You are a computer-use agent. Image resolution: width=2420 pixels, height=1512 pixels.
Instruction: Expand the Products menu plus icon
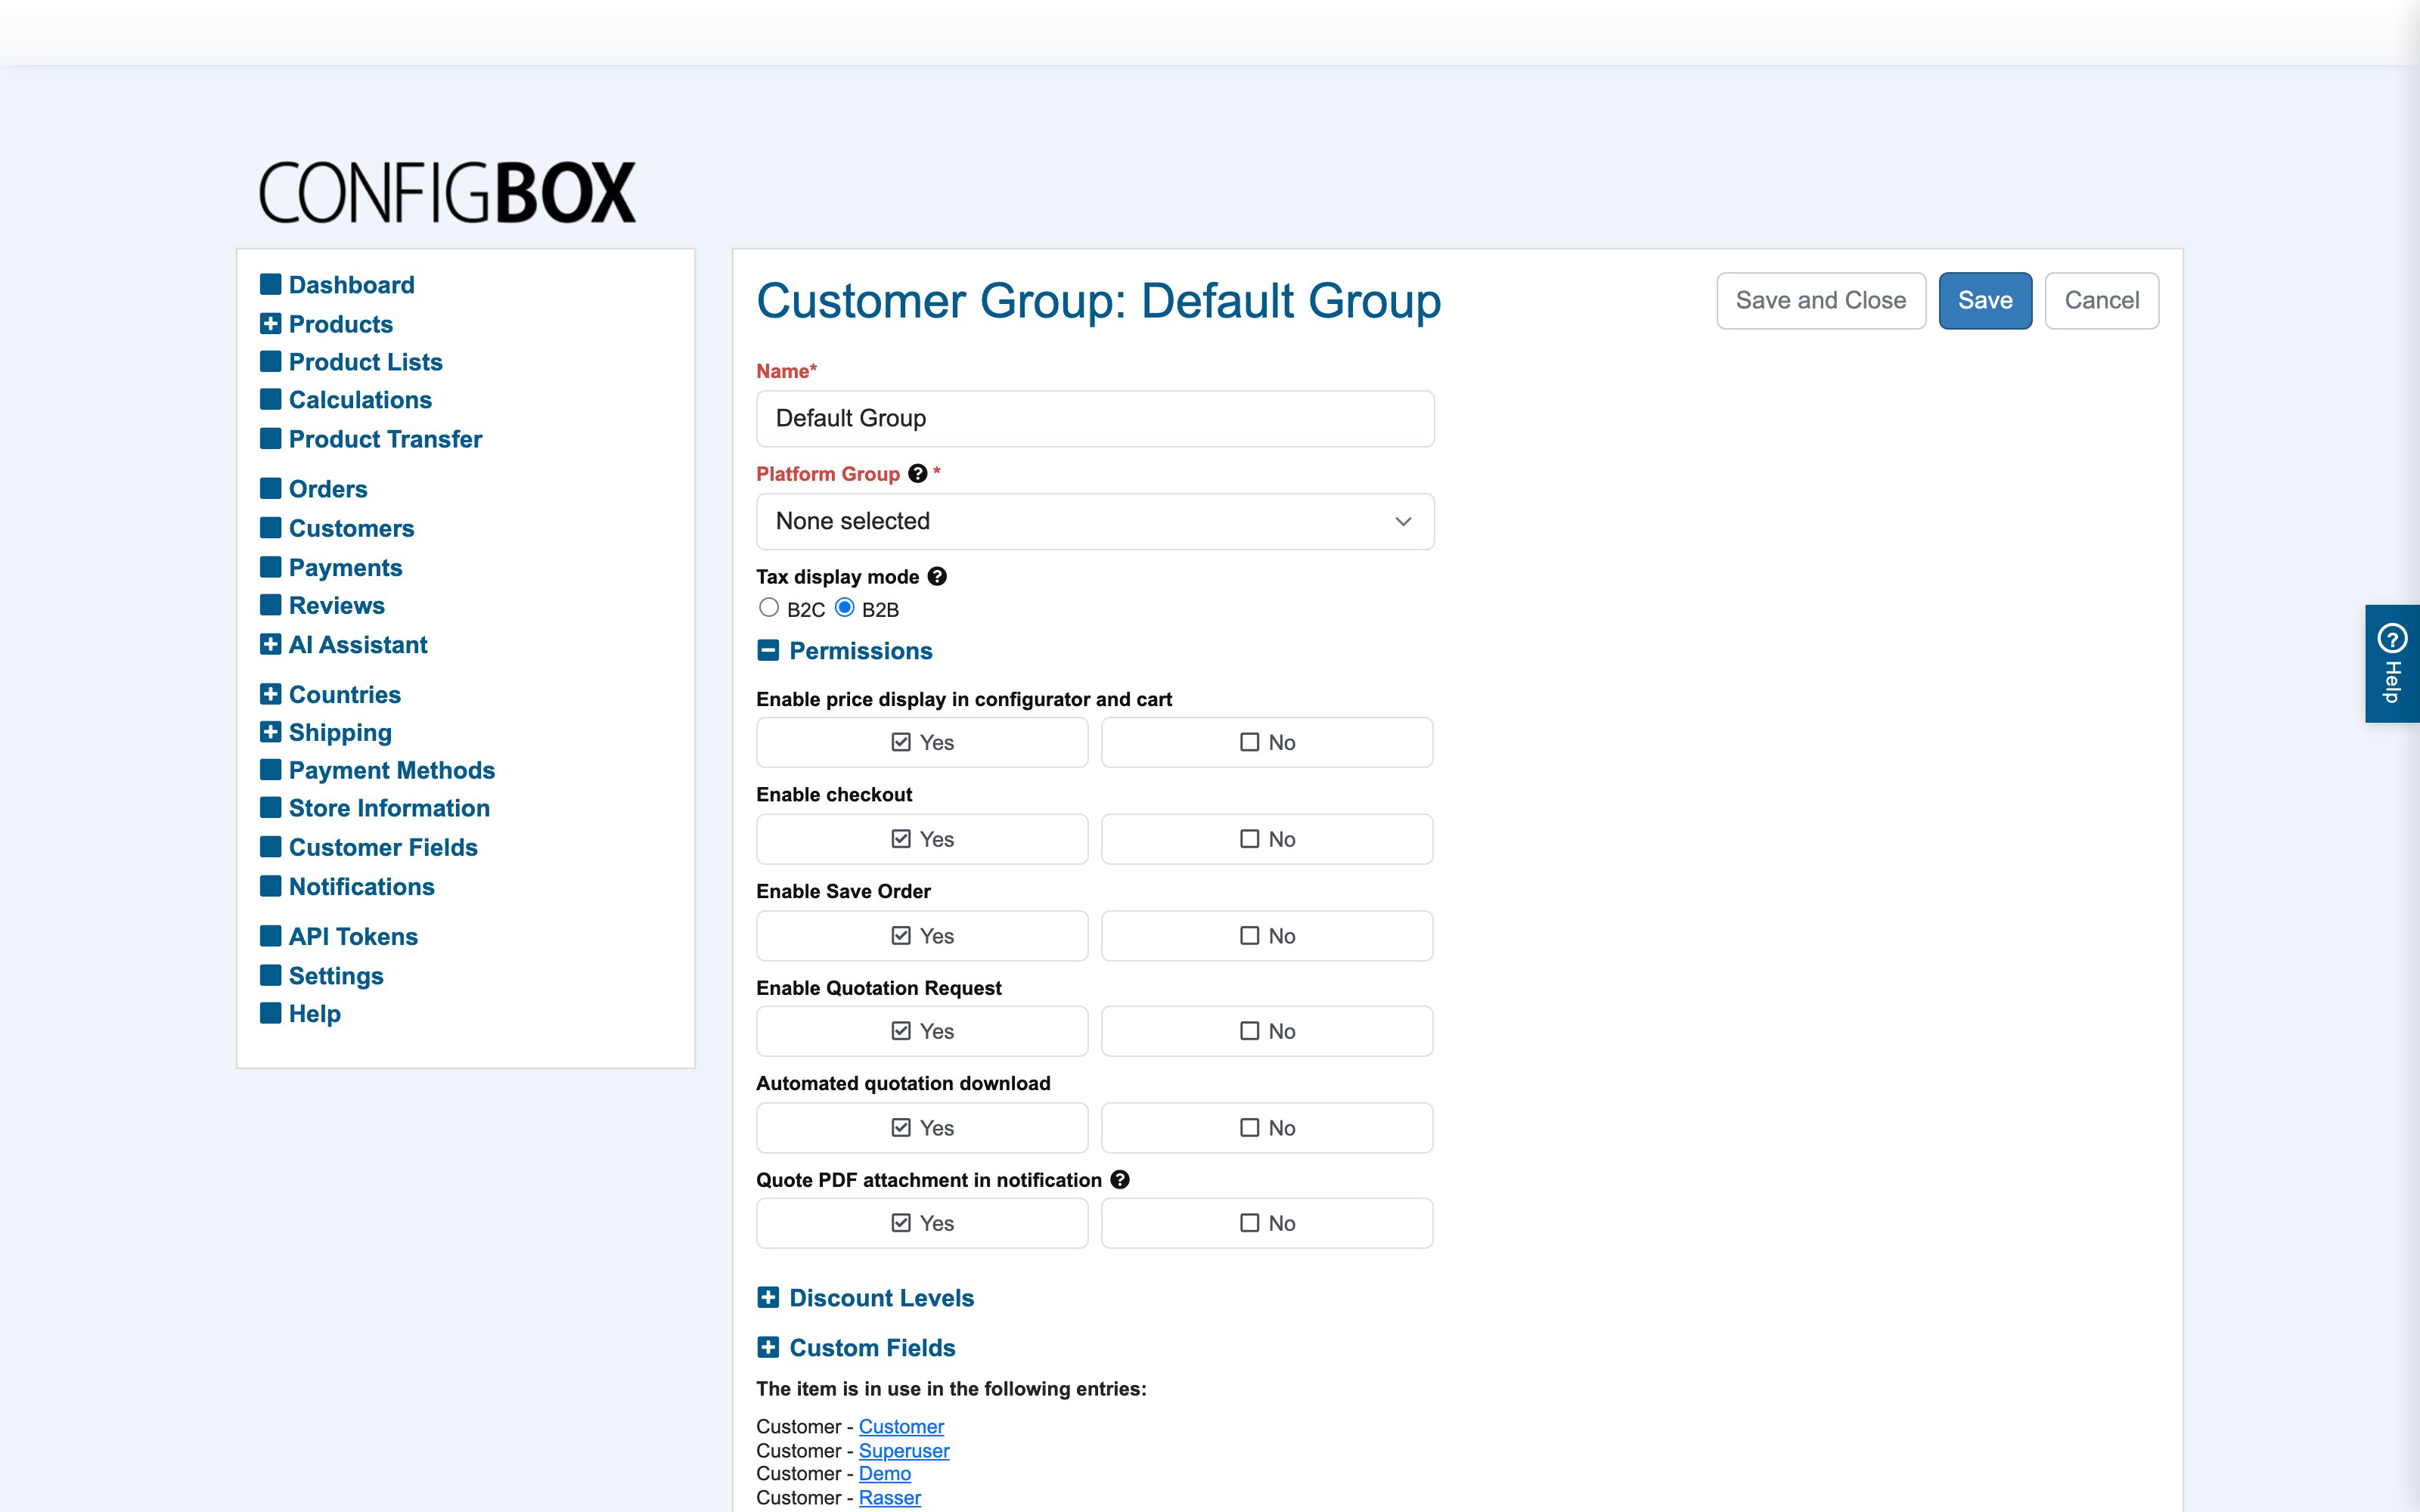270,323
